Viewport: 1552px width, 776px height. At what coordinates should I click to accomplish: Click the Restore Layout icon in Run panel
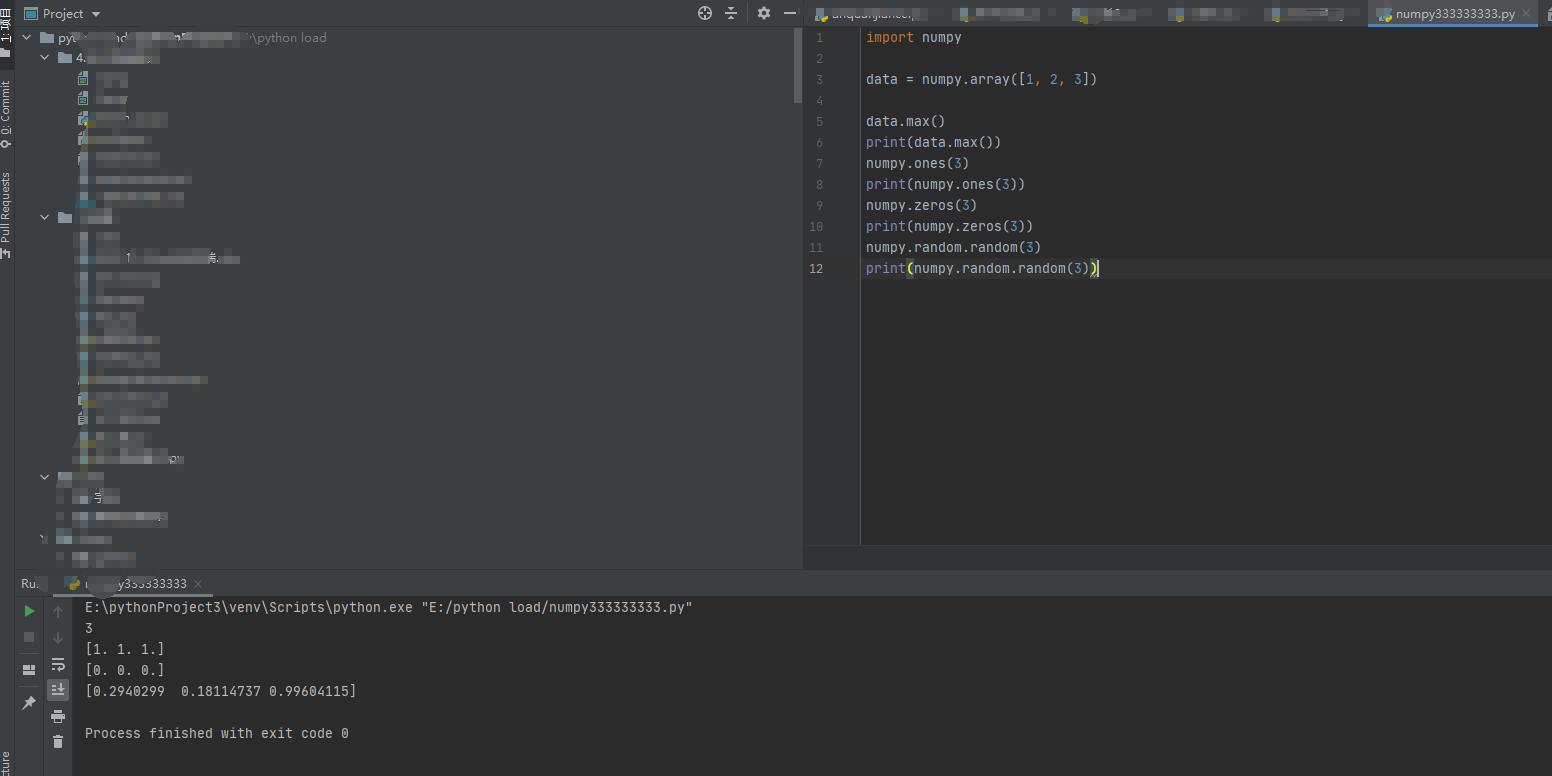click(x=29, y=670)
